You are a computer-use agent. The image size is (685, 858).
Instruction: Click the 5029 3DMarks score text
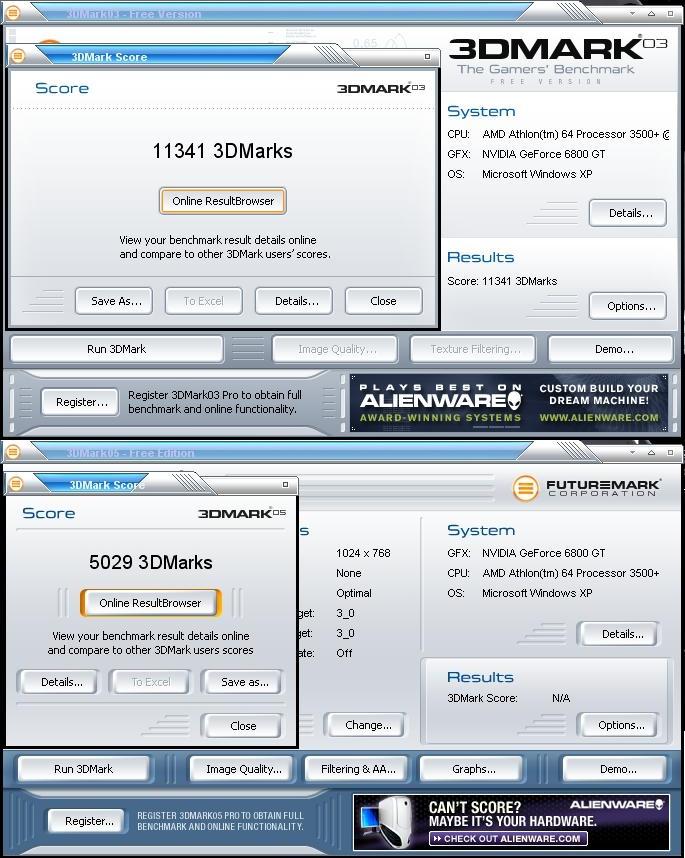[x=150, y=563]
